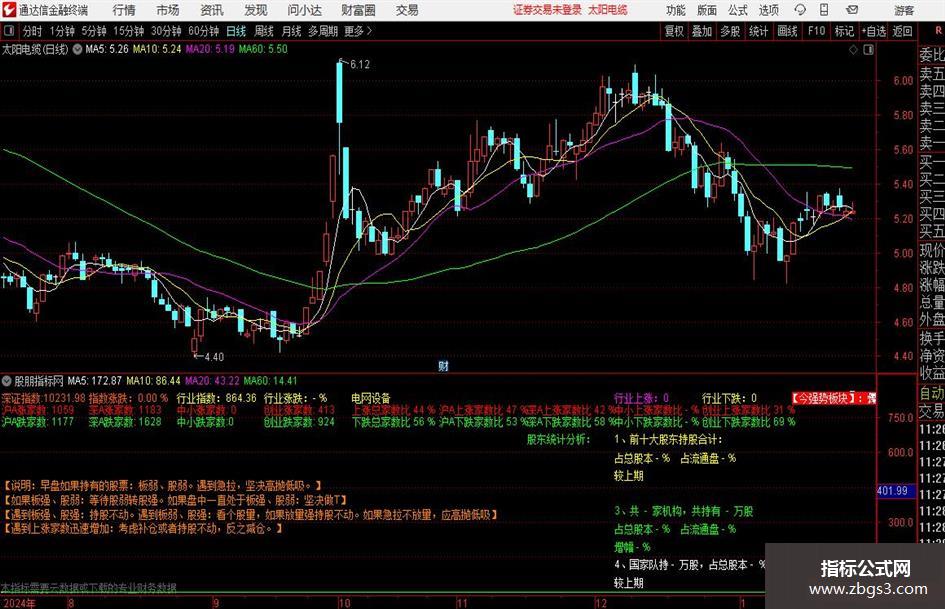Click the 6.00 price axis label
Viewport: 945px width, 609px height.
click(x=903, y=81)
